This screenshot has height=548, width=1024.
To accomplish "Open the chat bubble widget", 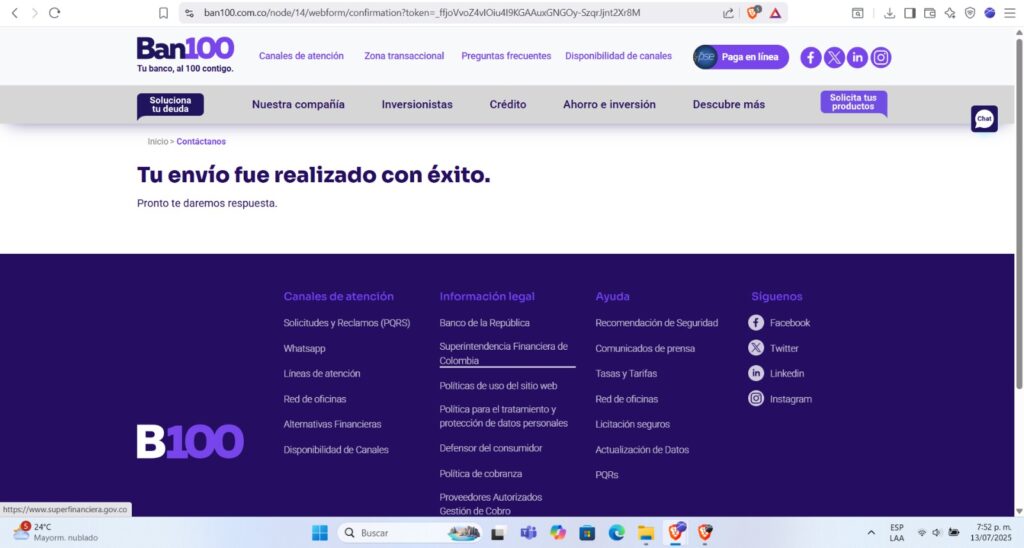I will [x=984, y=119].
